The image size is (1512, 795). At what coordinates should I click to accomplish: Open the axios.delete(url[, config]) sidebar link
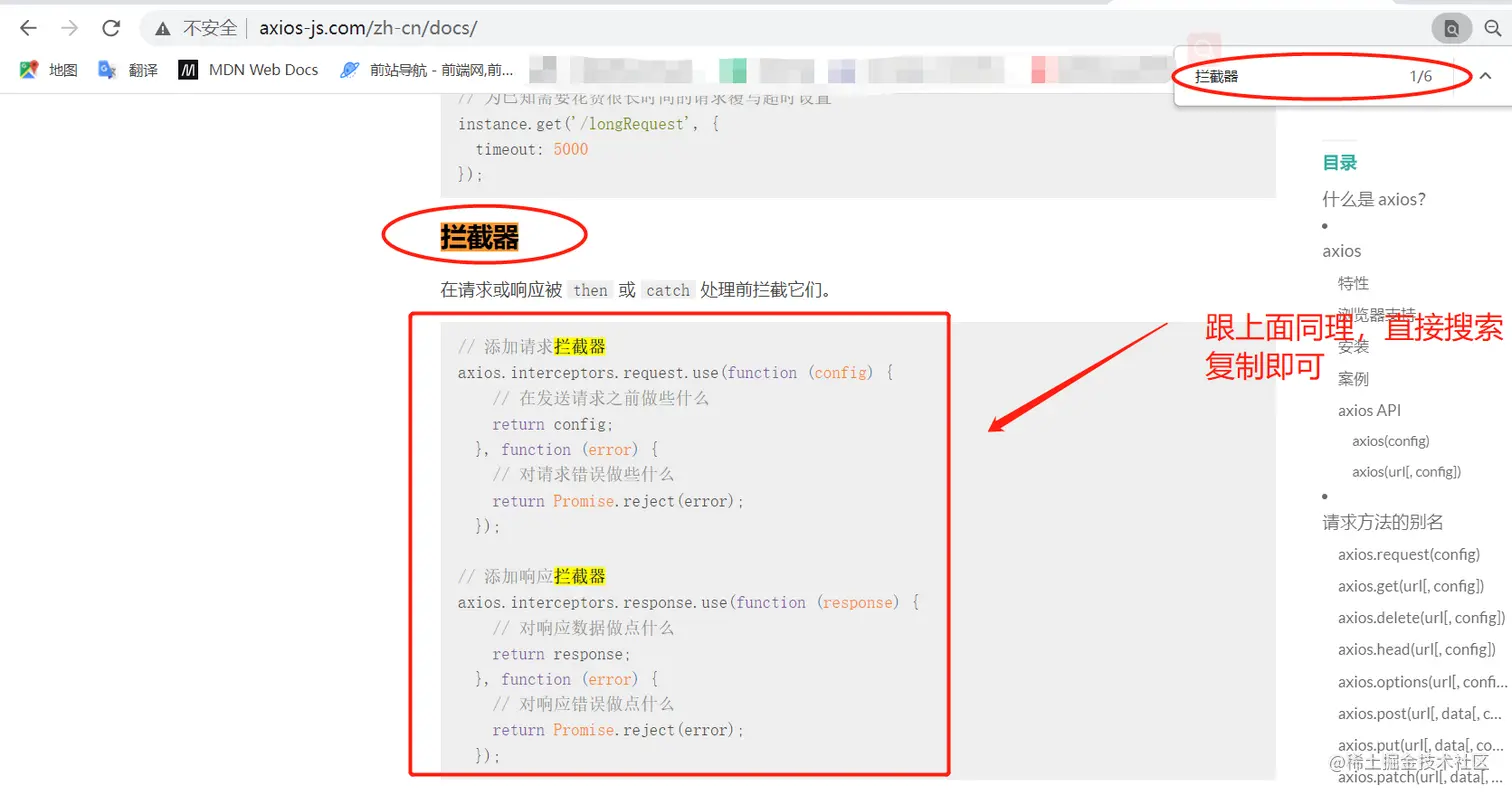pyautogui.click(x=1421, y=618)
